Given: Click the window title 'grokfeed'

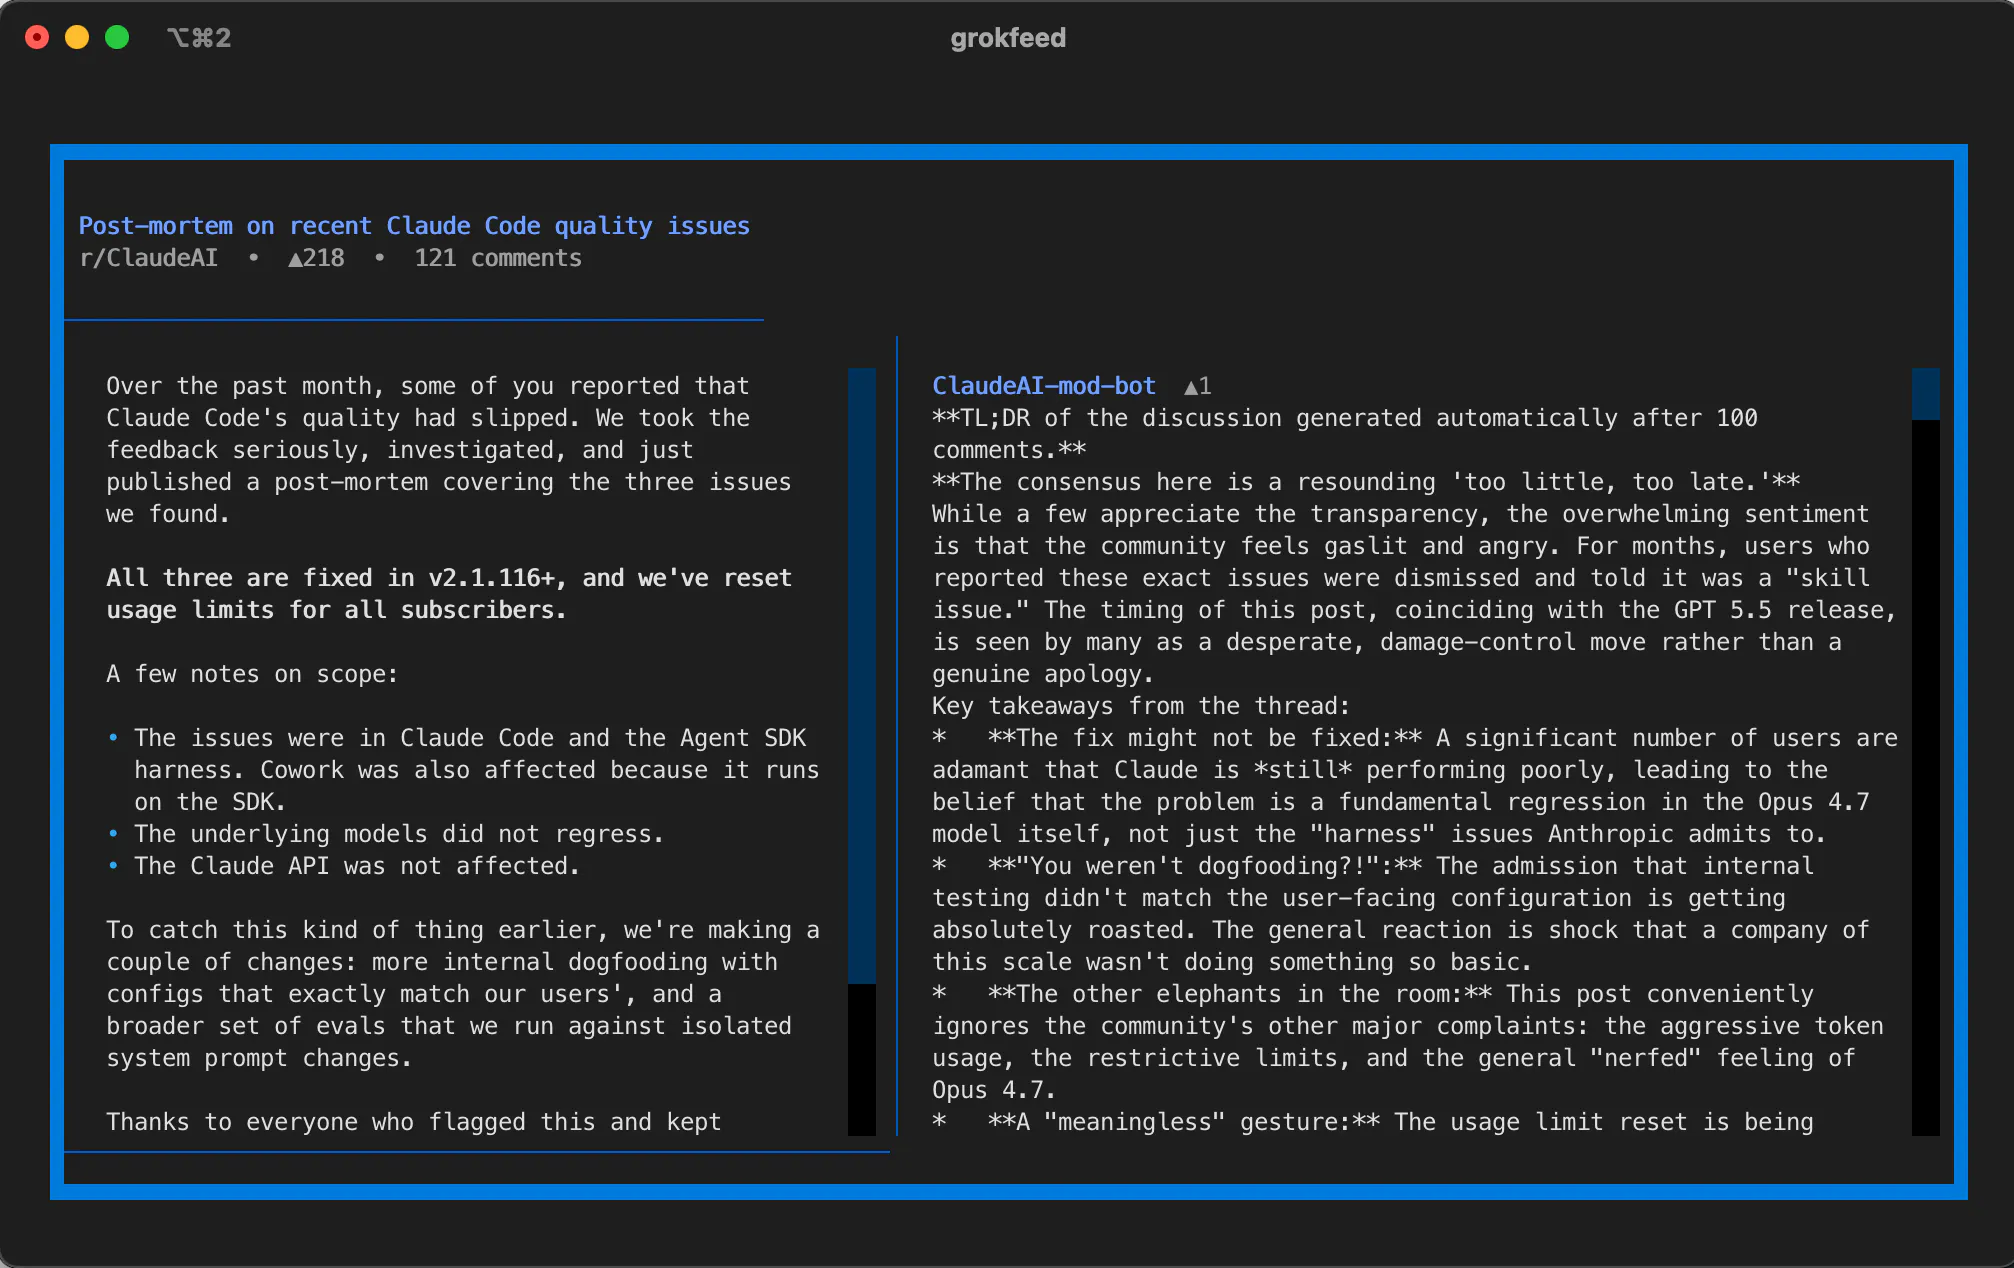Looking at the screenshot, I should pyautogui.click(x=1008, y=38).
